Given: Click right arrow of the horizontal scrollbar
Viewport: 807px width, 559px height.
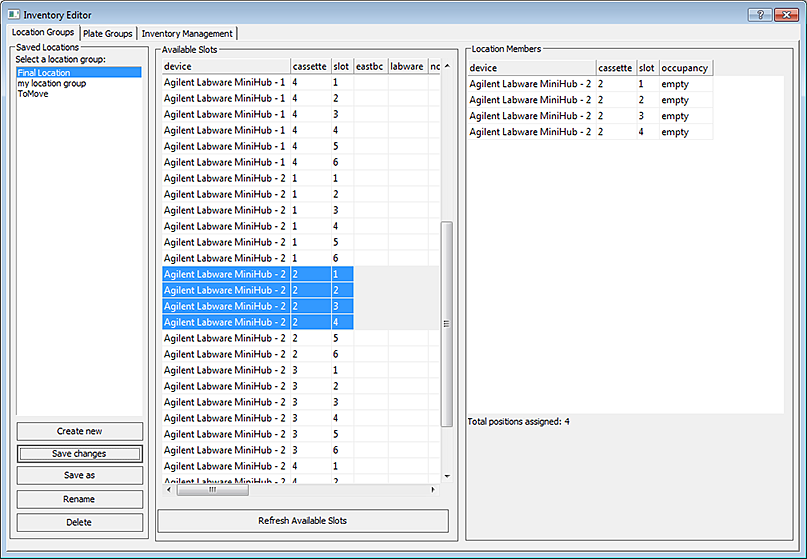Looking at the screenshot, I should [x=433, y=490].
